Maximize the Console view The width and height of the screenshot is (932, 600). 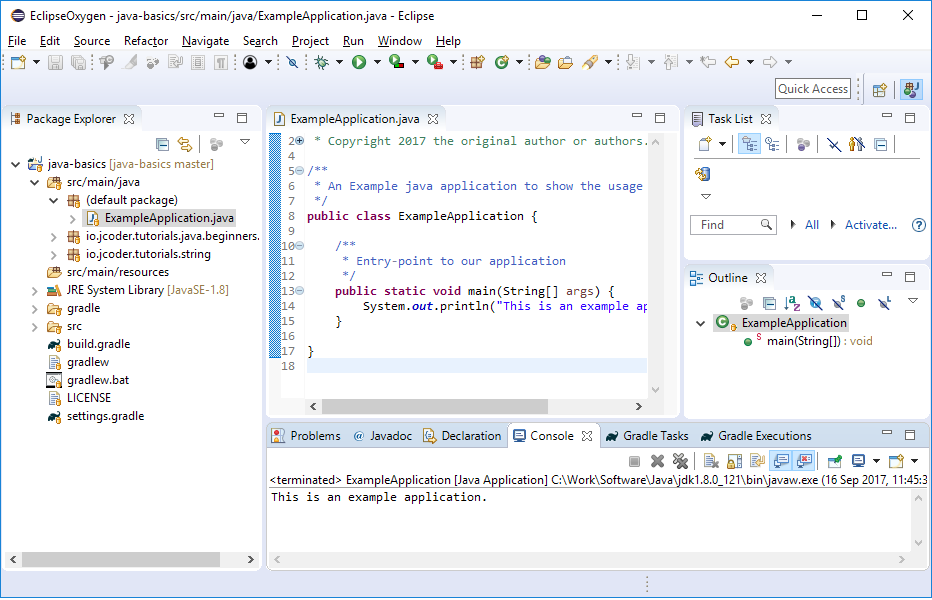coord(910,435)
